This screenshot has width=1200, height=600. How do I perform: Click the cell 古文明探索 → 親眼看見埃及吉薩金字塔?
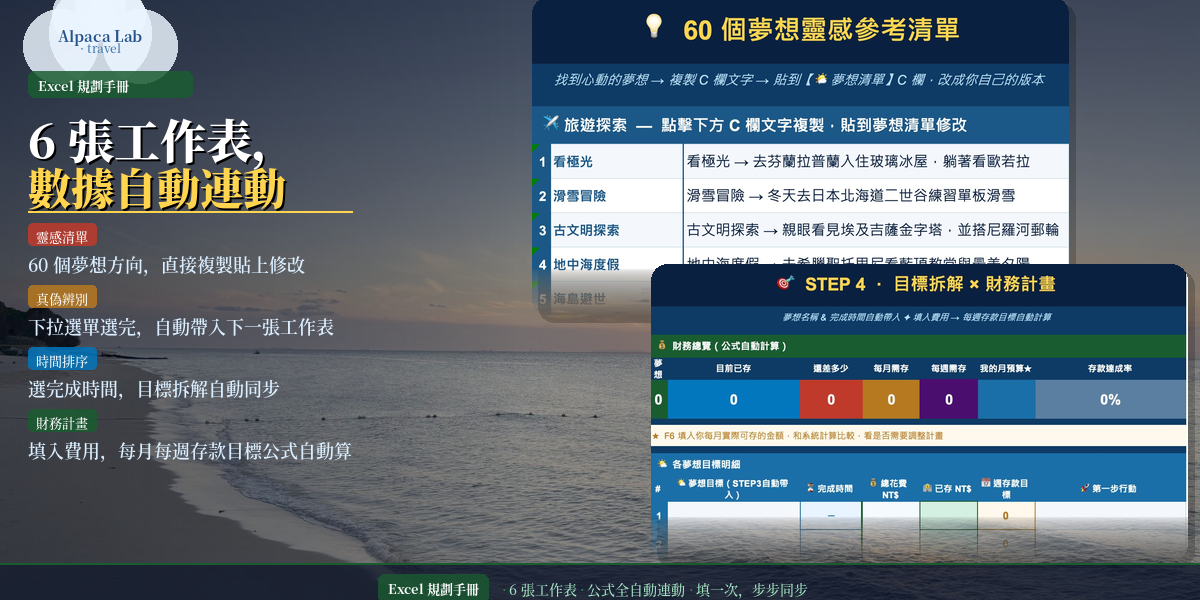pyautogui.click(x=876, y=230)
